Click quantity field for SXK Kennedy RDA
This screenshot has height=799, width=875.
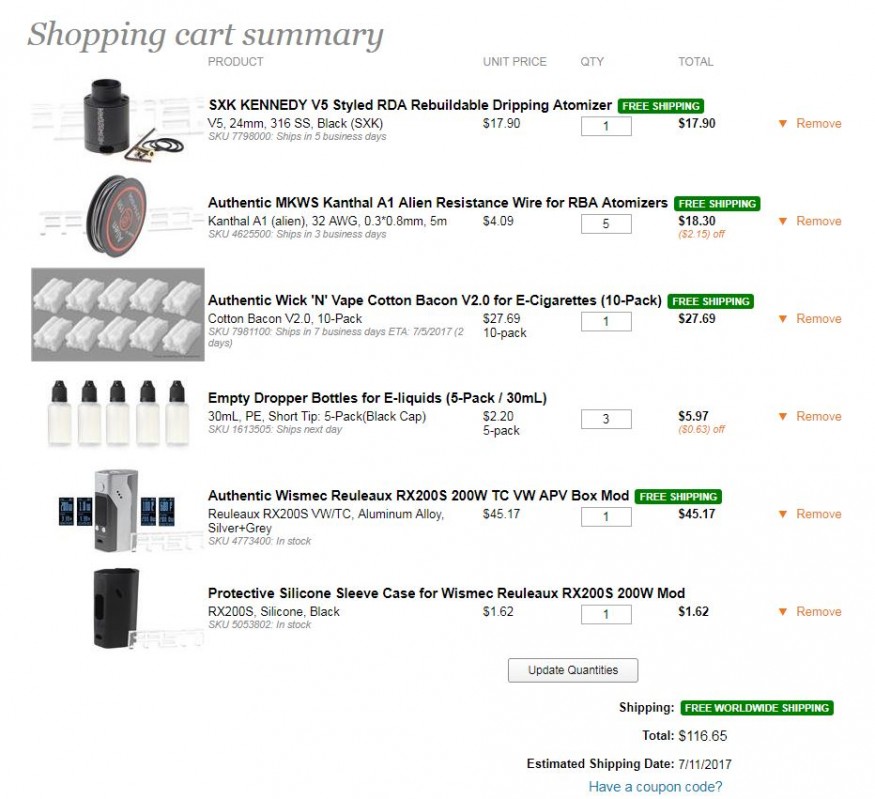coord(606,126)
